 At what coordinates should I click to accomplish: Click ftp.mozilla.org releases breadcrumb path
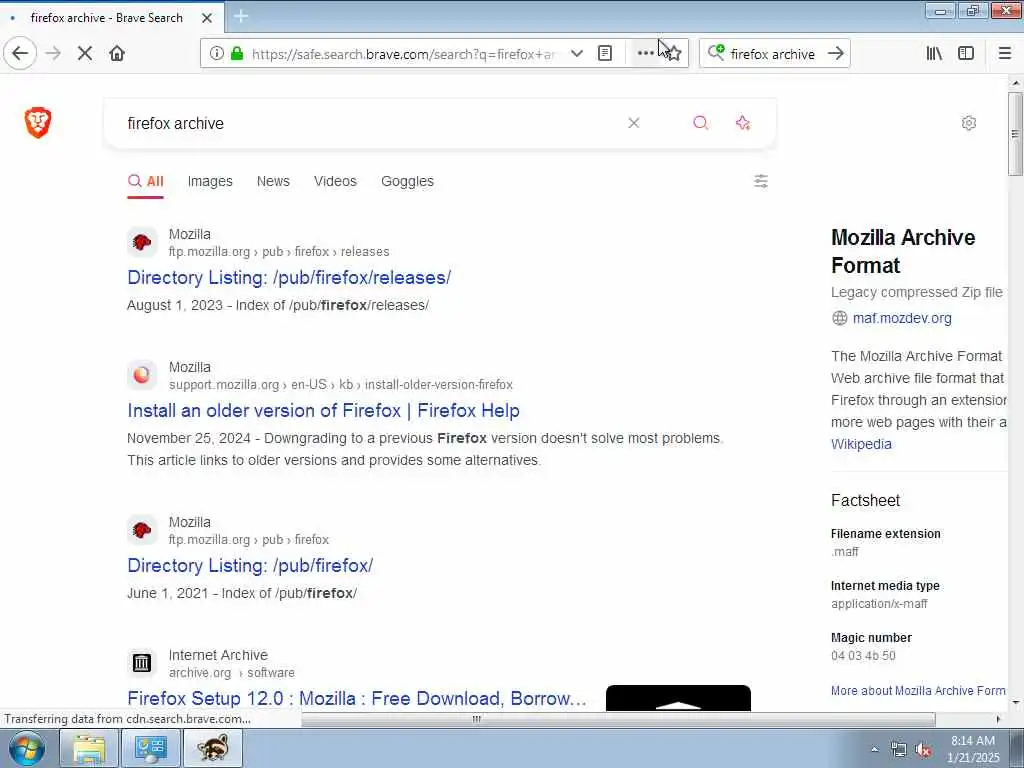coord(279,251)
